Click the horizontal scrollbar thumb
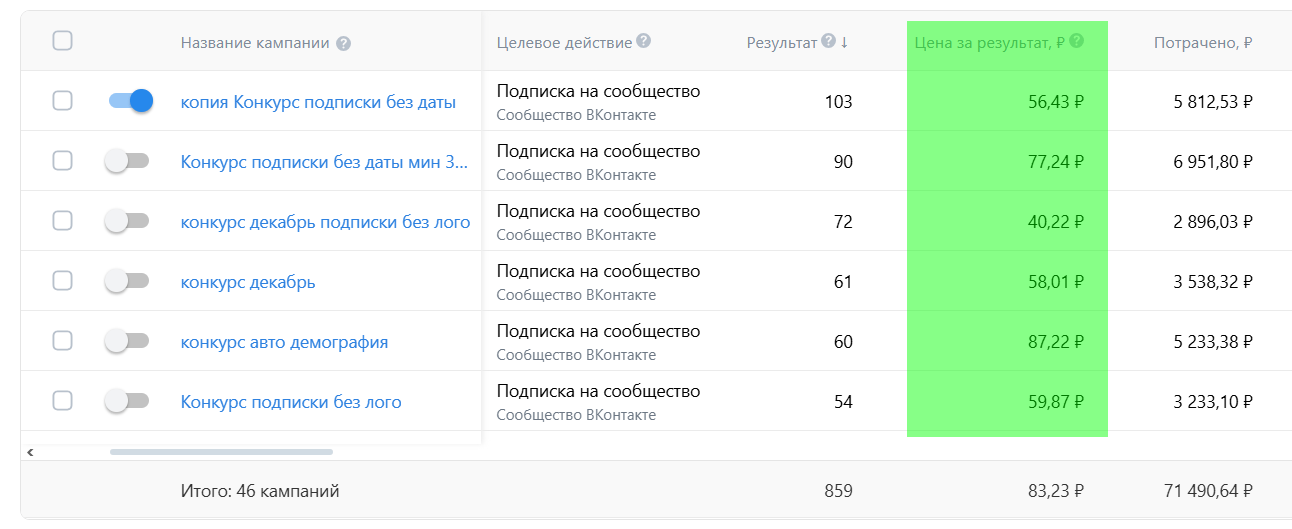The image size is (1292, 529). [221, 452]
